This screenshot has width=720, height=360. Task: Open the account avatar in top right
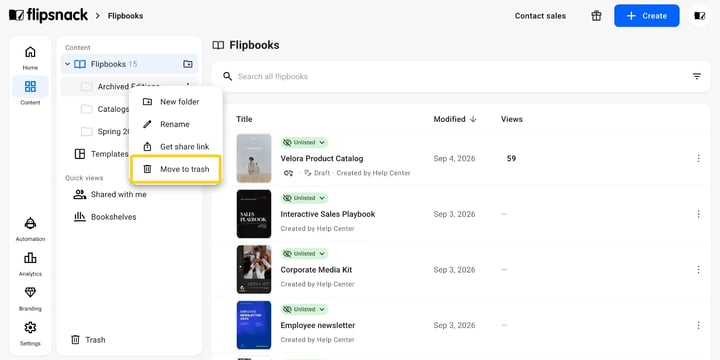[699, 16]
